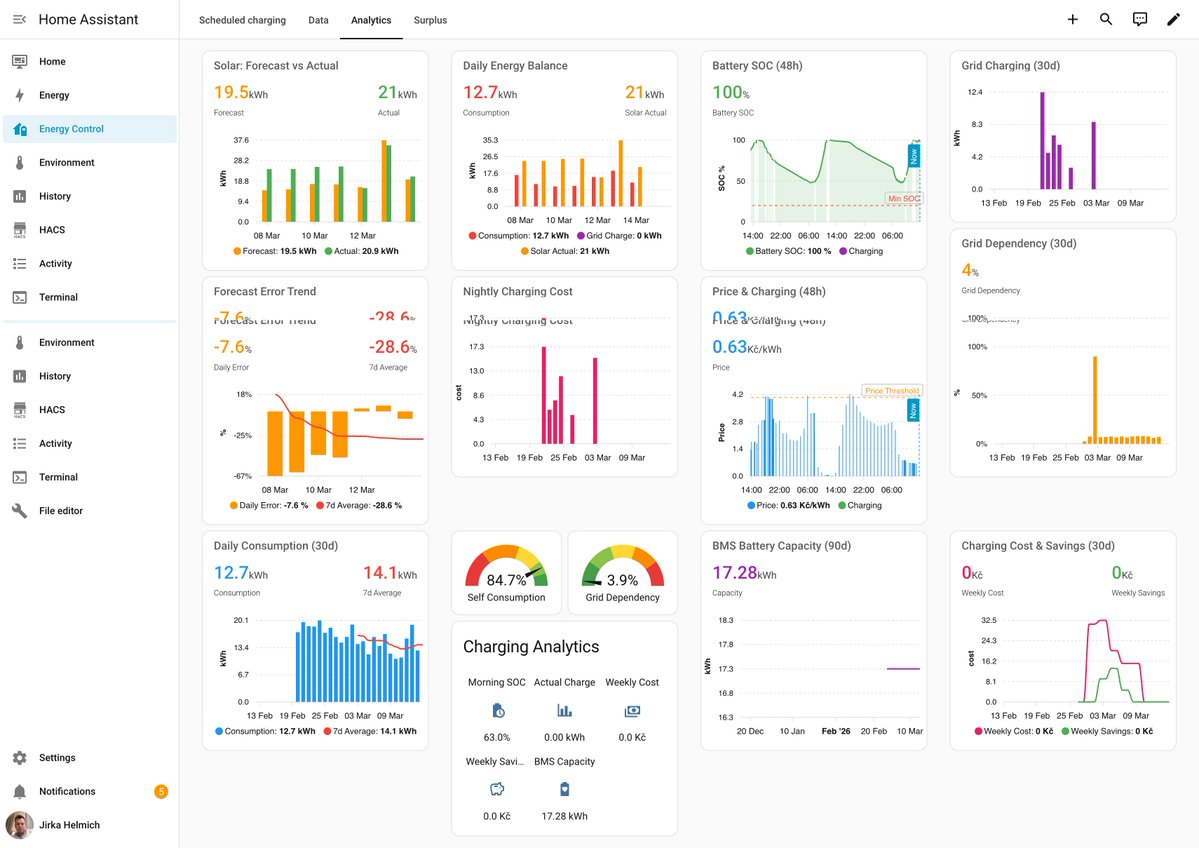This screenshot has width=1199, height=848.
Task: Switch to the Data tab
Action: [318, 20]
